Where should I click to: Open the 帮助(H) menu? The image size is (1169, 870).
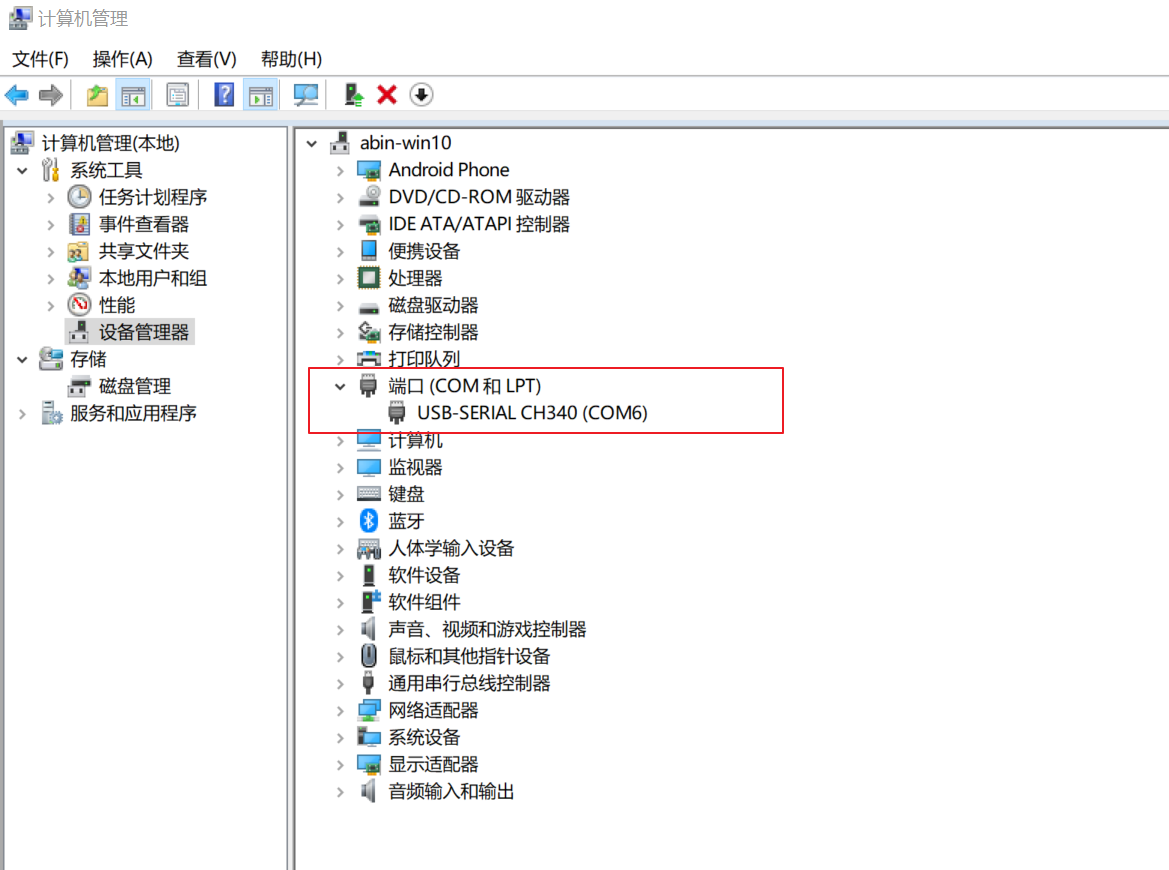click(290, 59)
